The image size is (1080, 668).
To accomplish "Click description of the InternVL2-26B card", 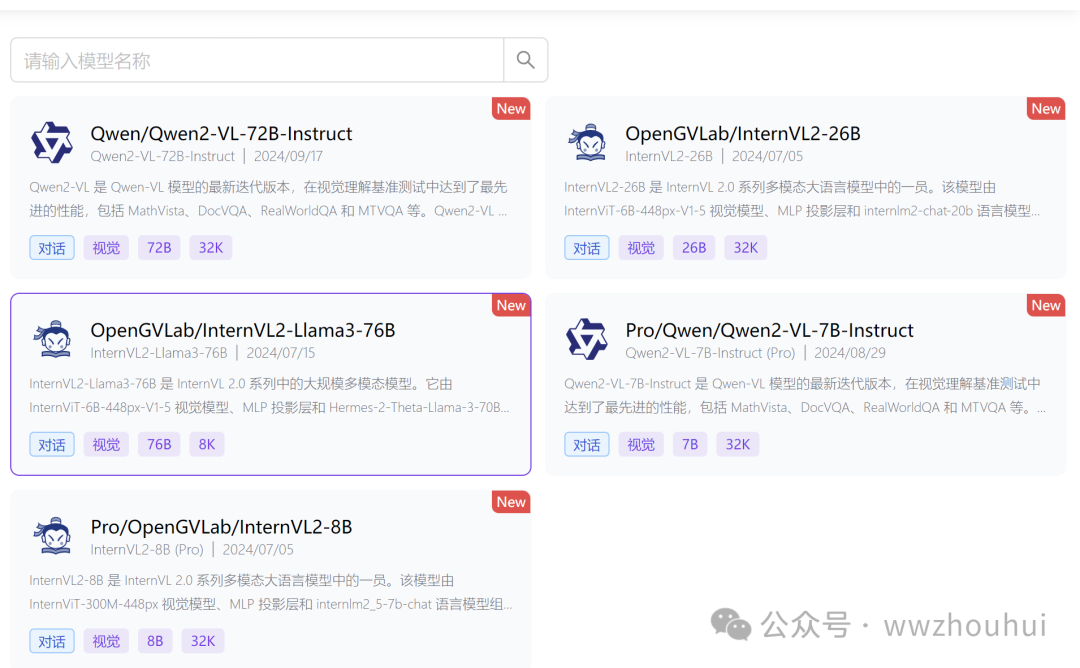I will pyautogui.click(x=802, y=199).
